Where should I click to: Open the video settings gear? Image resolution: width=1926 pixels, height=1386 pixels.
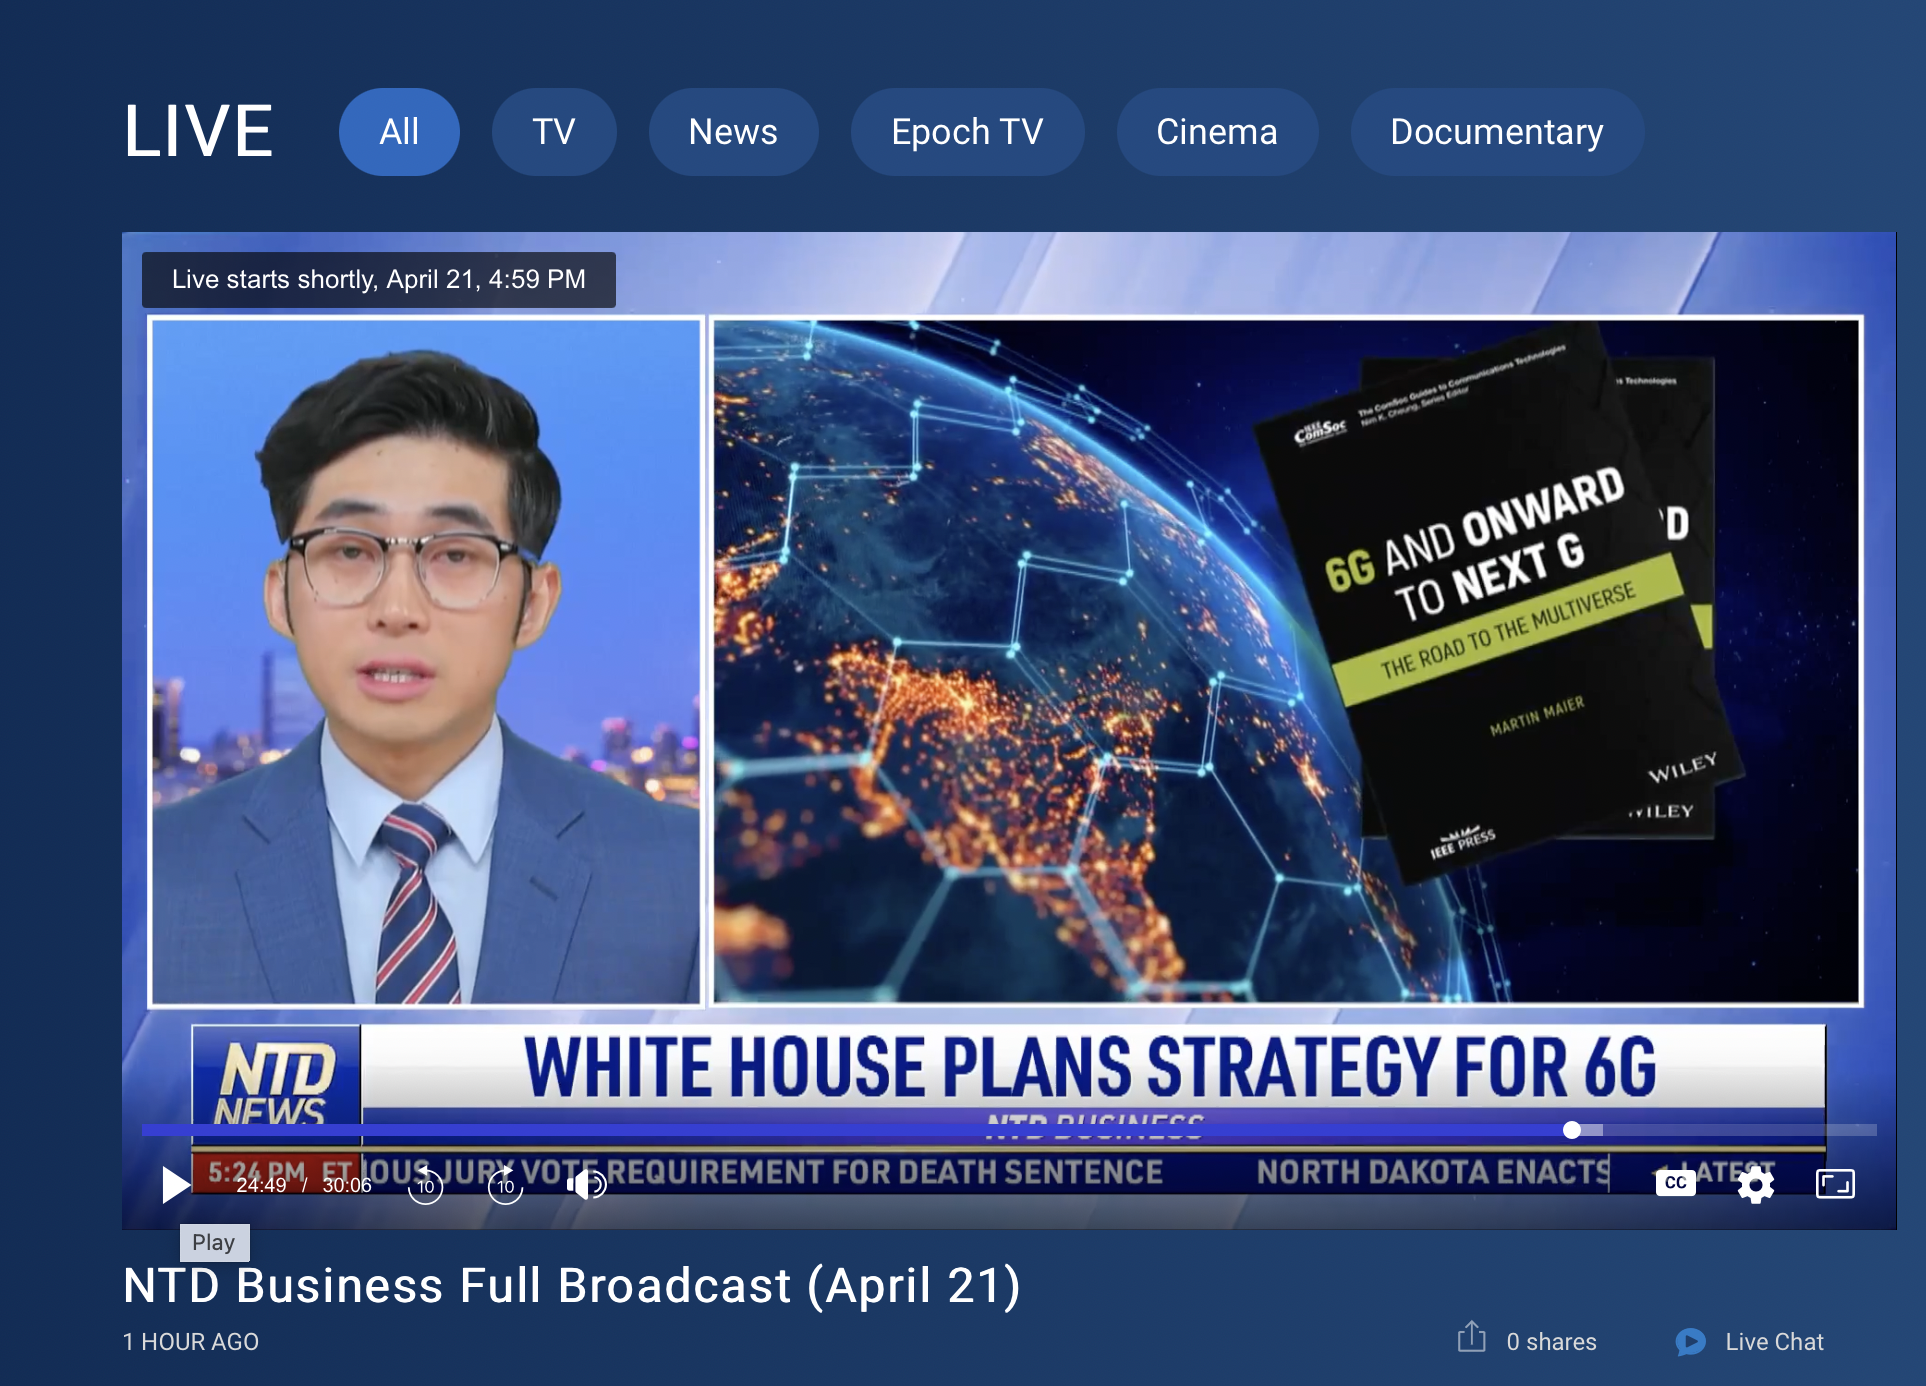(x=1755, y=1185)
